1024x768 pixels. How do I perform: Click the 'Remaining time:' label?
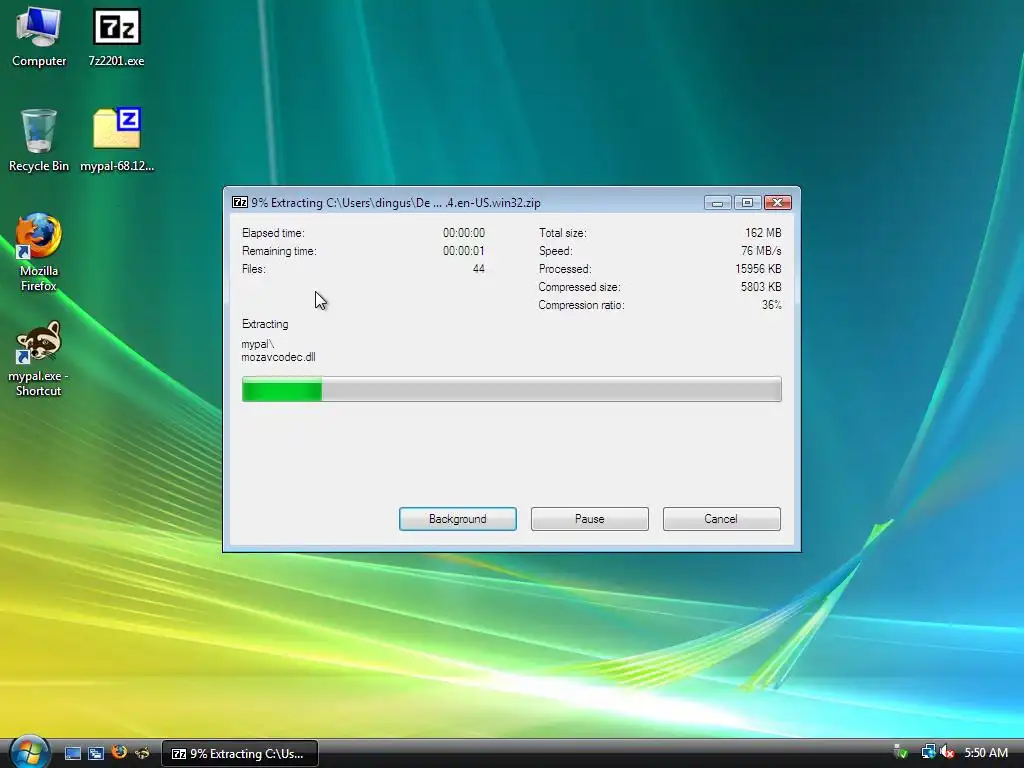[x=279, y=251]
